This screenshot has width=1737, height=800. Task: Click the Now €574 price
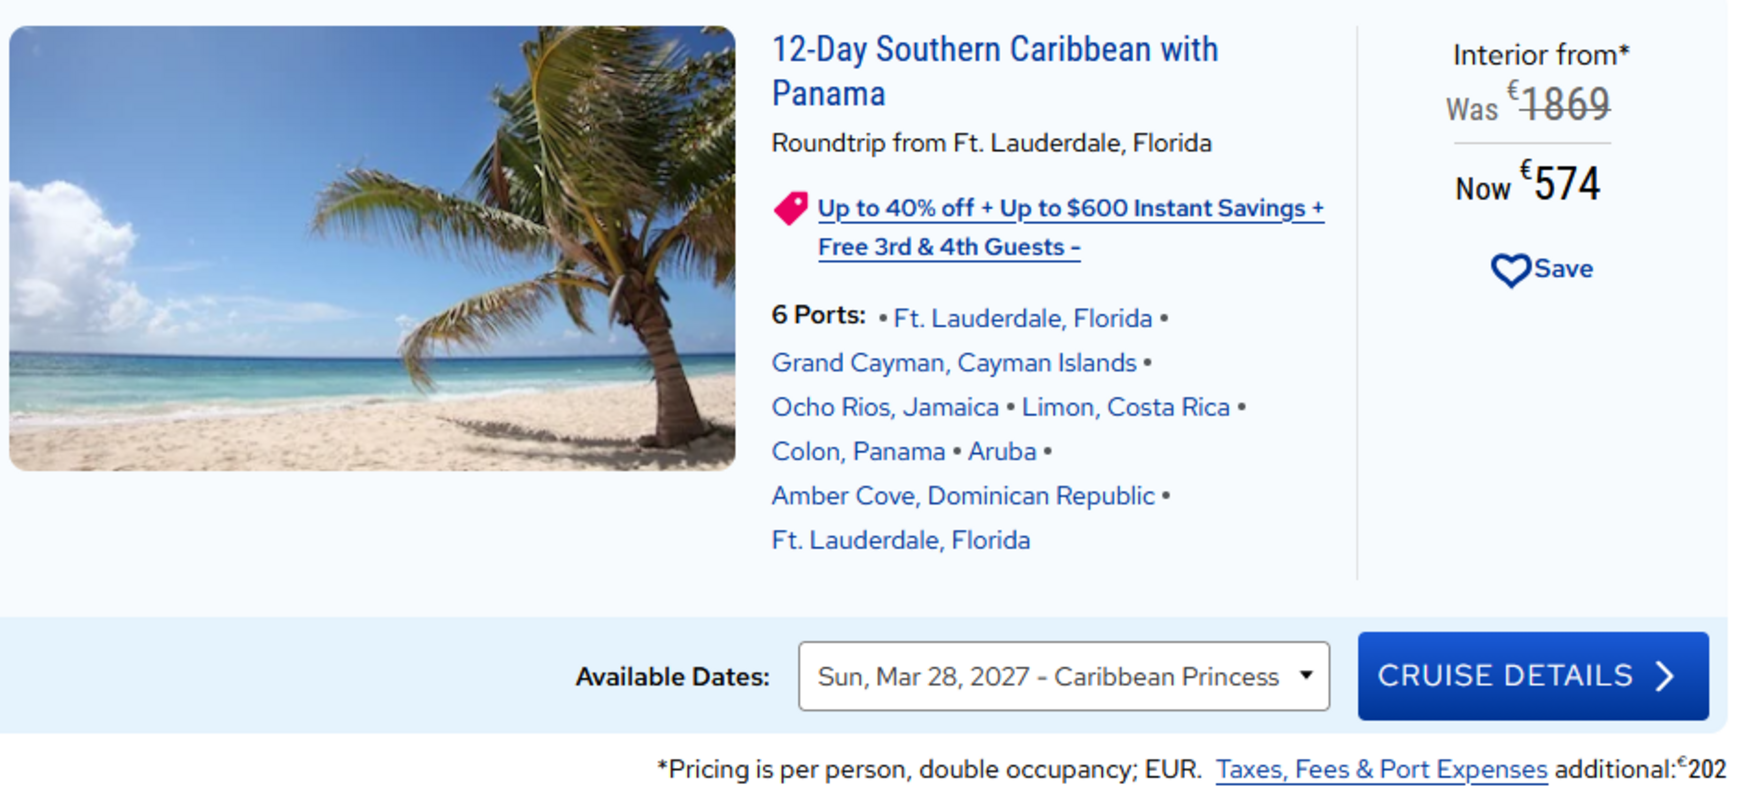[1529, 185]
